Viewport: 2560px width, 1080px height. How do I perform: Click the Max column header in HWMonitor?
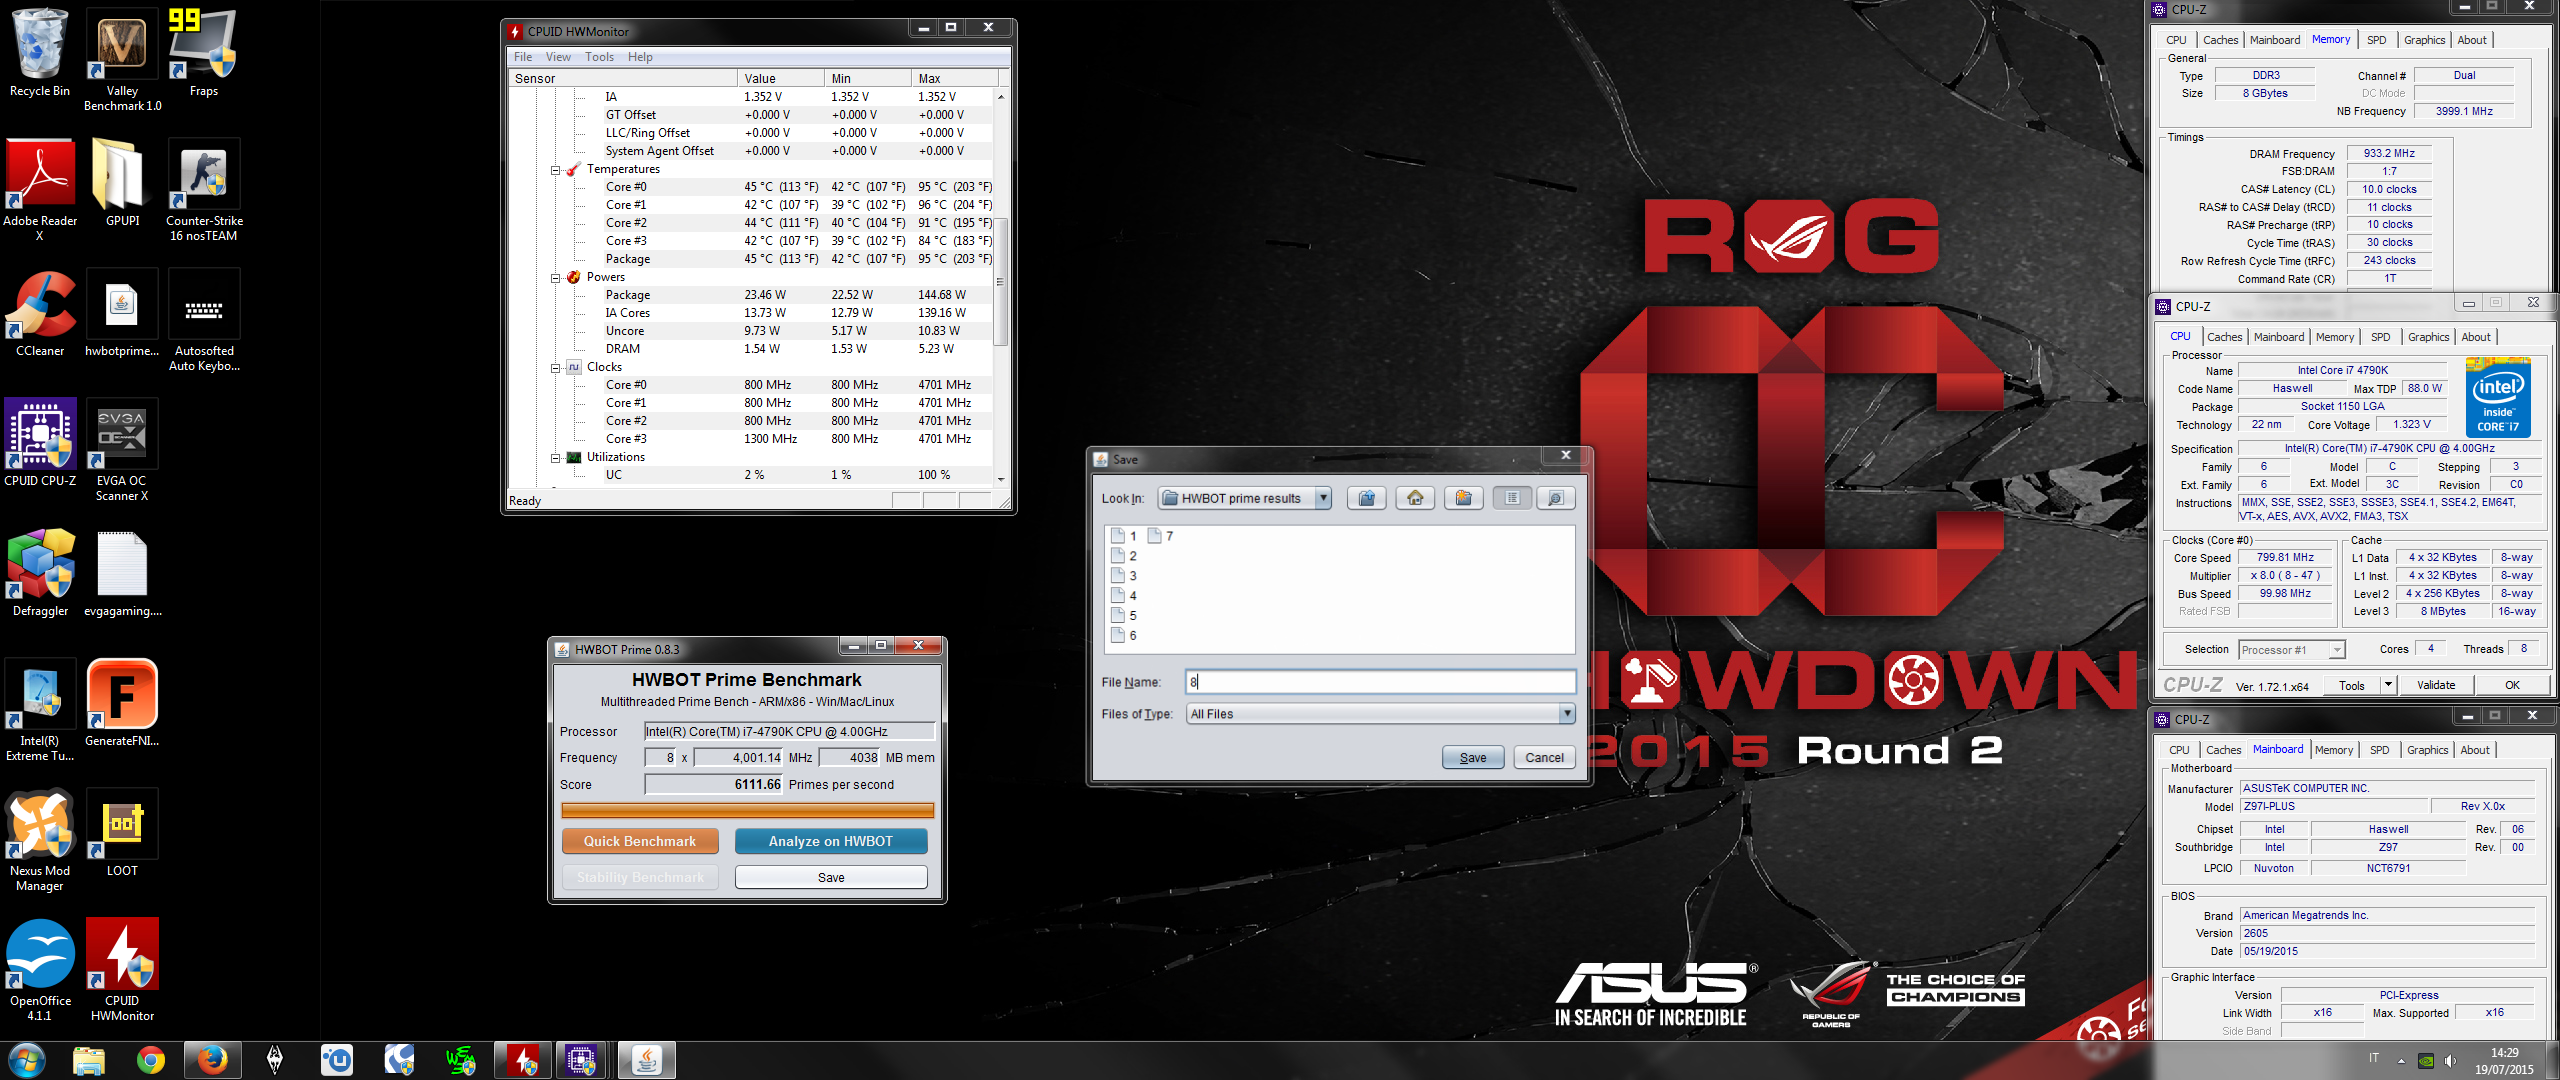(x=954, y=78)
